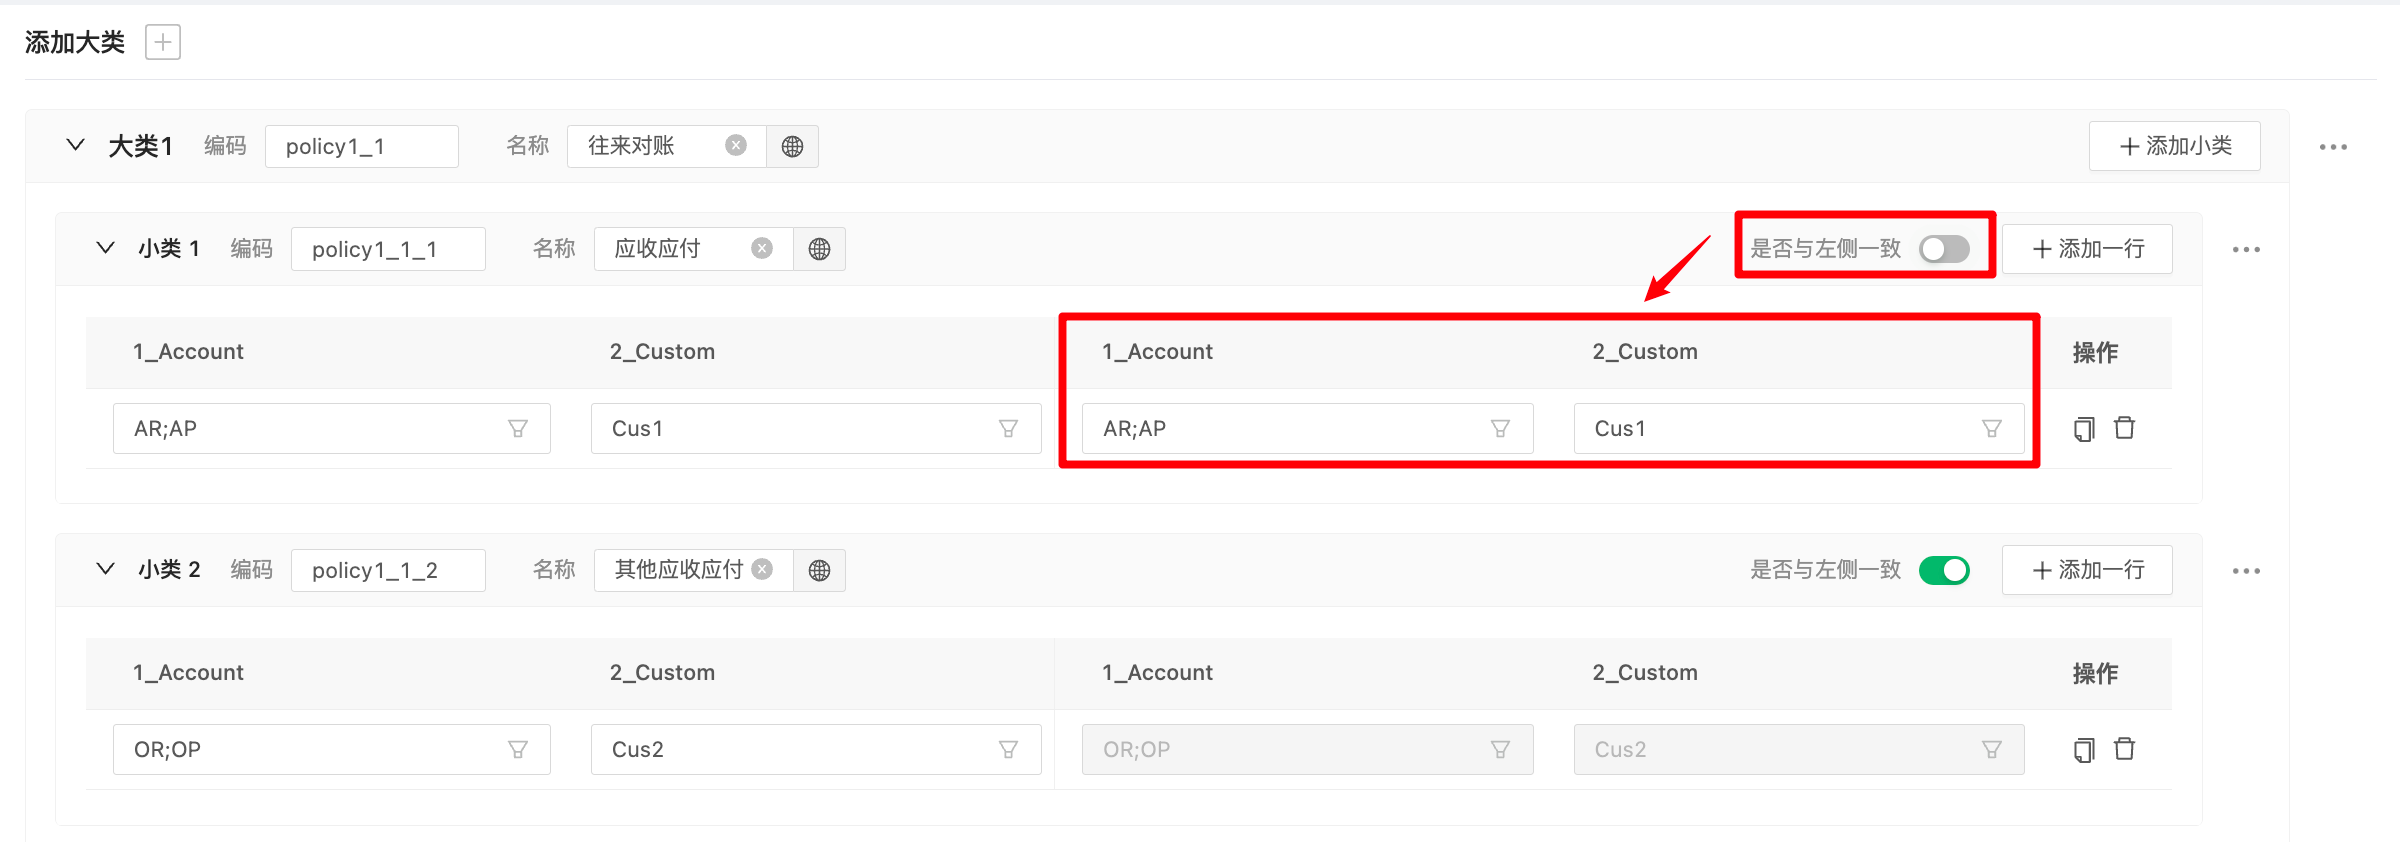The width and height of the screenshot is (2400, 842).
Task: Click the policy1_1_2 code input field
Action: click(388, 570)
